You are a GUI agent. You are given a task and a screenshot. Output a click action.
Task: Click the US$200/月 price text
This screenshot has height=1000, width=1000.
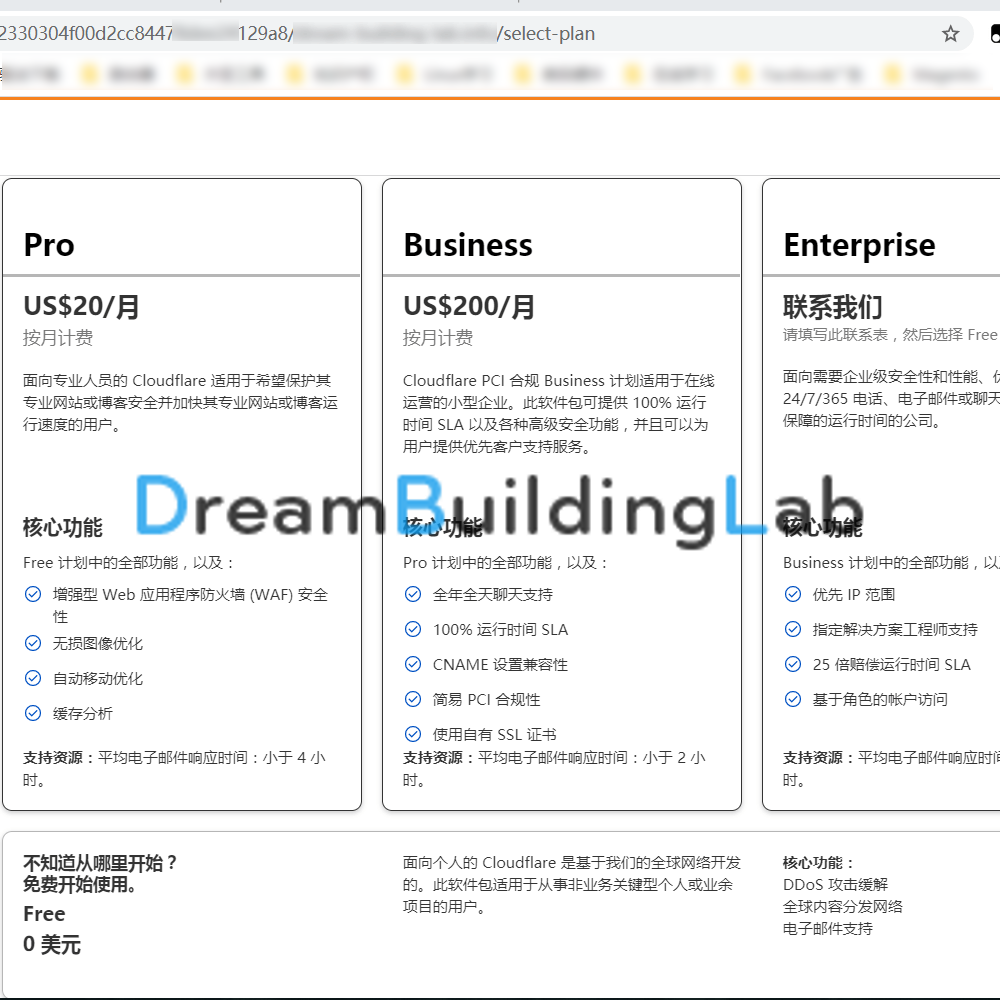point(469,306)
